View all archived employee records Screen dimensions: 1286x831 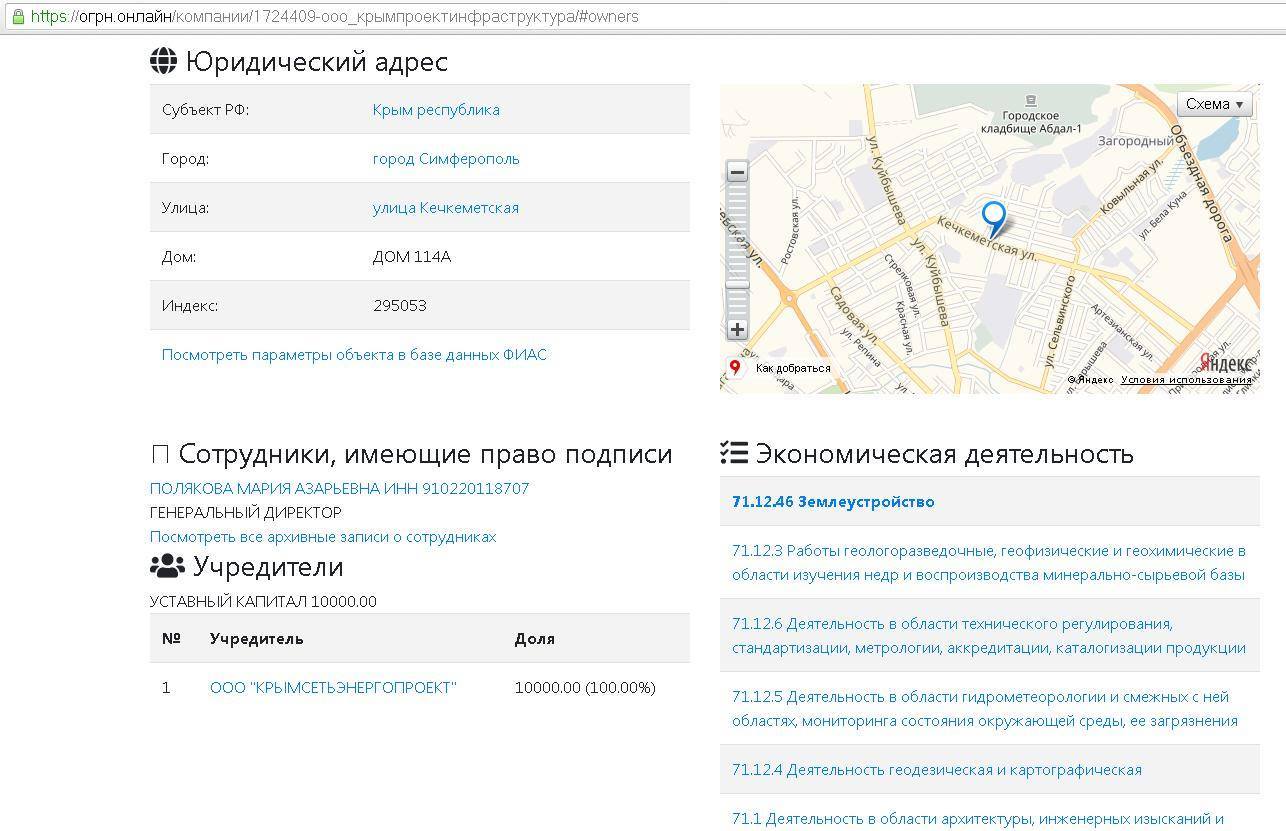click(323, 537)
